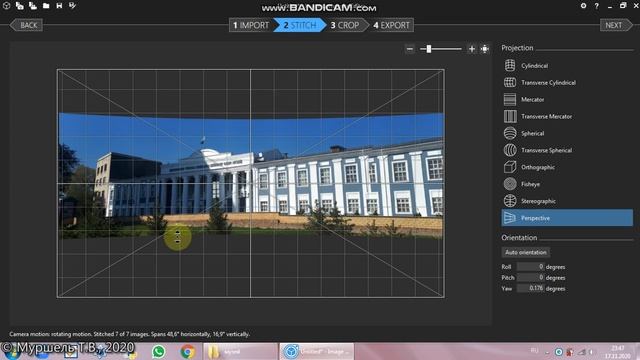This screenshot has width=640, height=360.
Task: Click New Panorama From Images icon
Action: point(20,6)
